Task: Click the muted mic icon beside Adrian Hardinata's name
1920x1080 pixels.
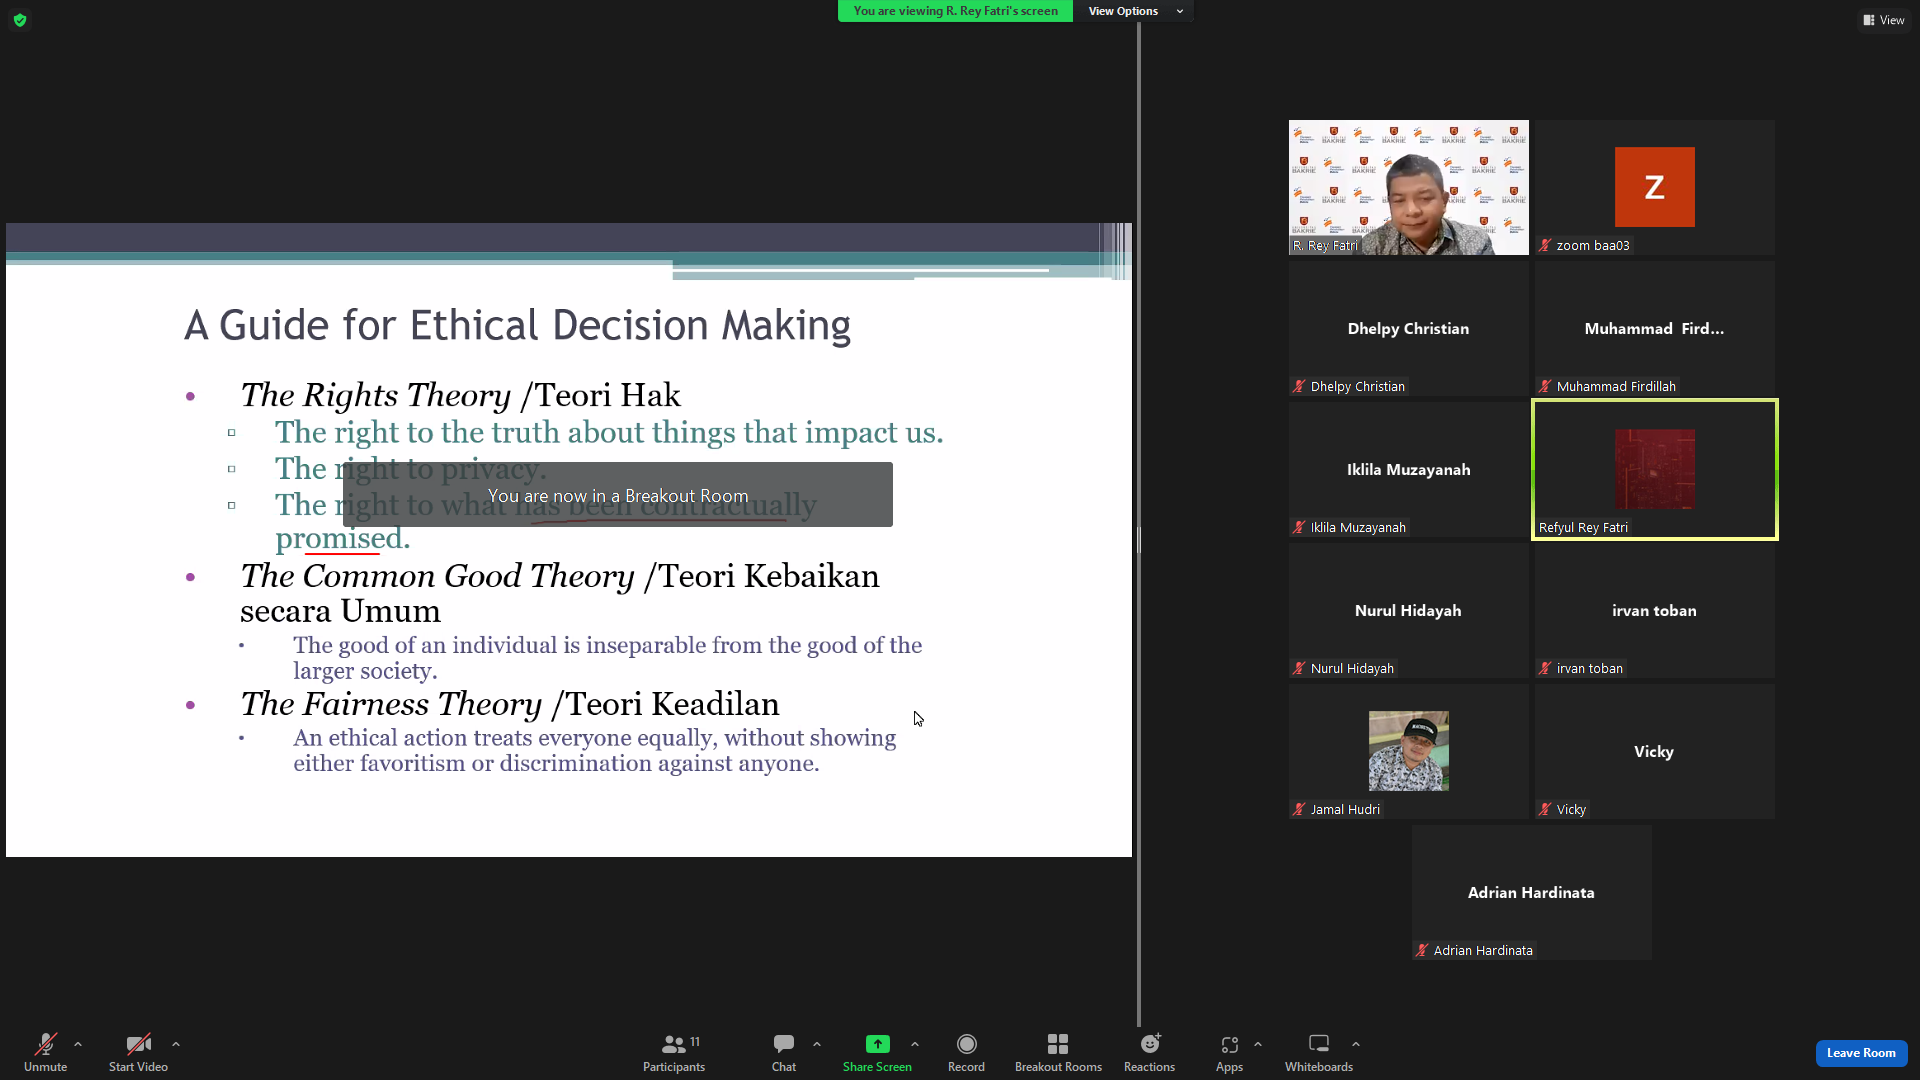Action: point(1422,950)
